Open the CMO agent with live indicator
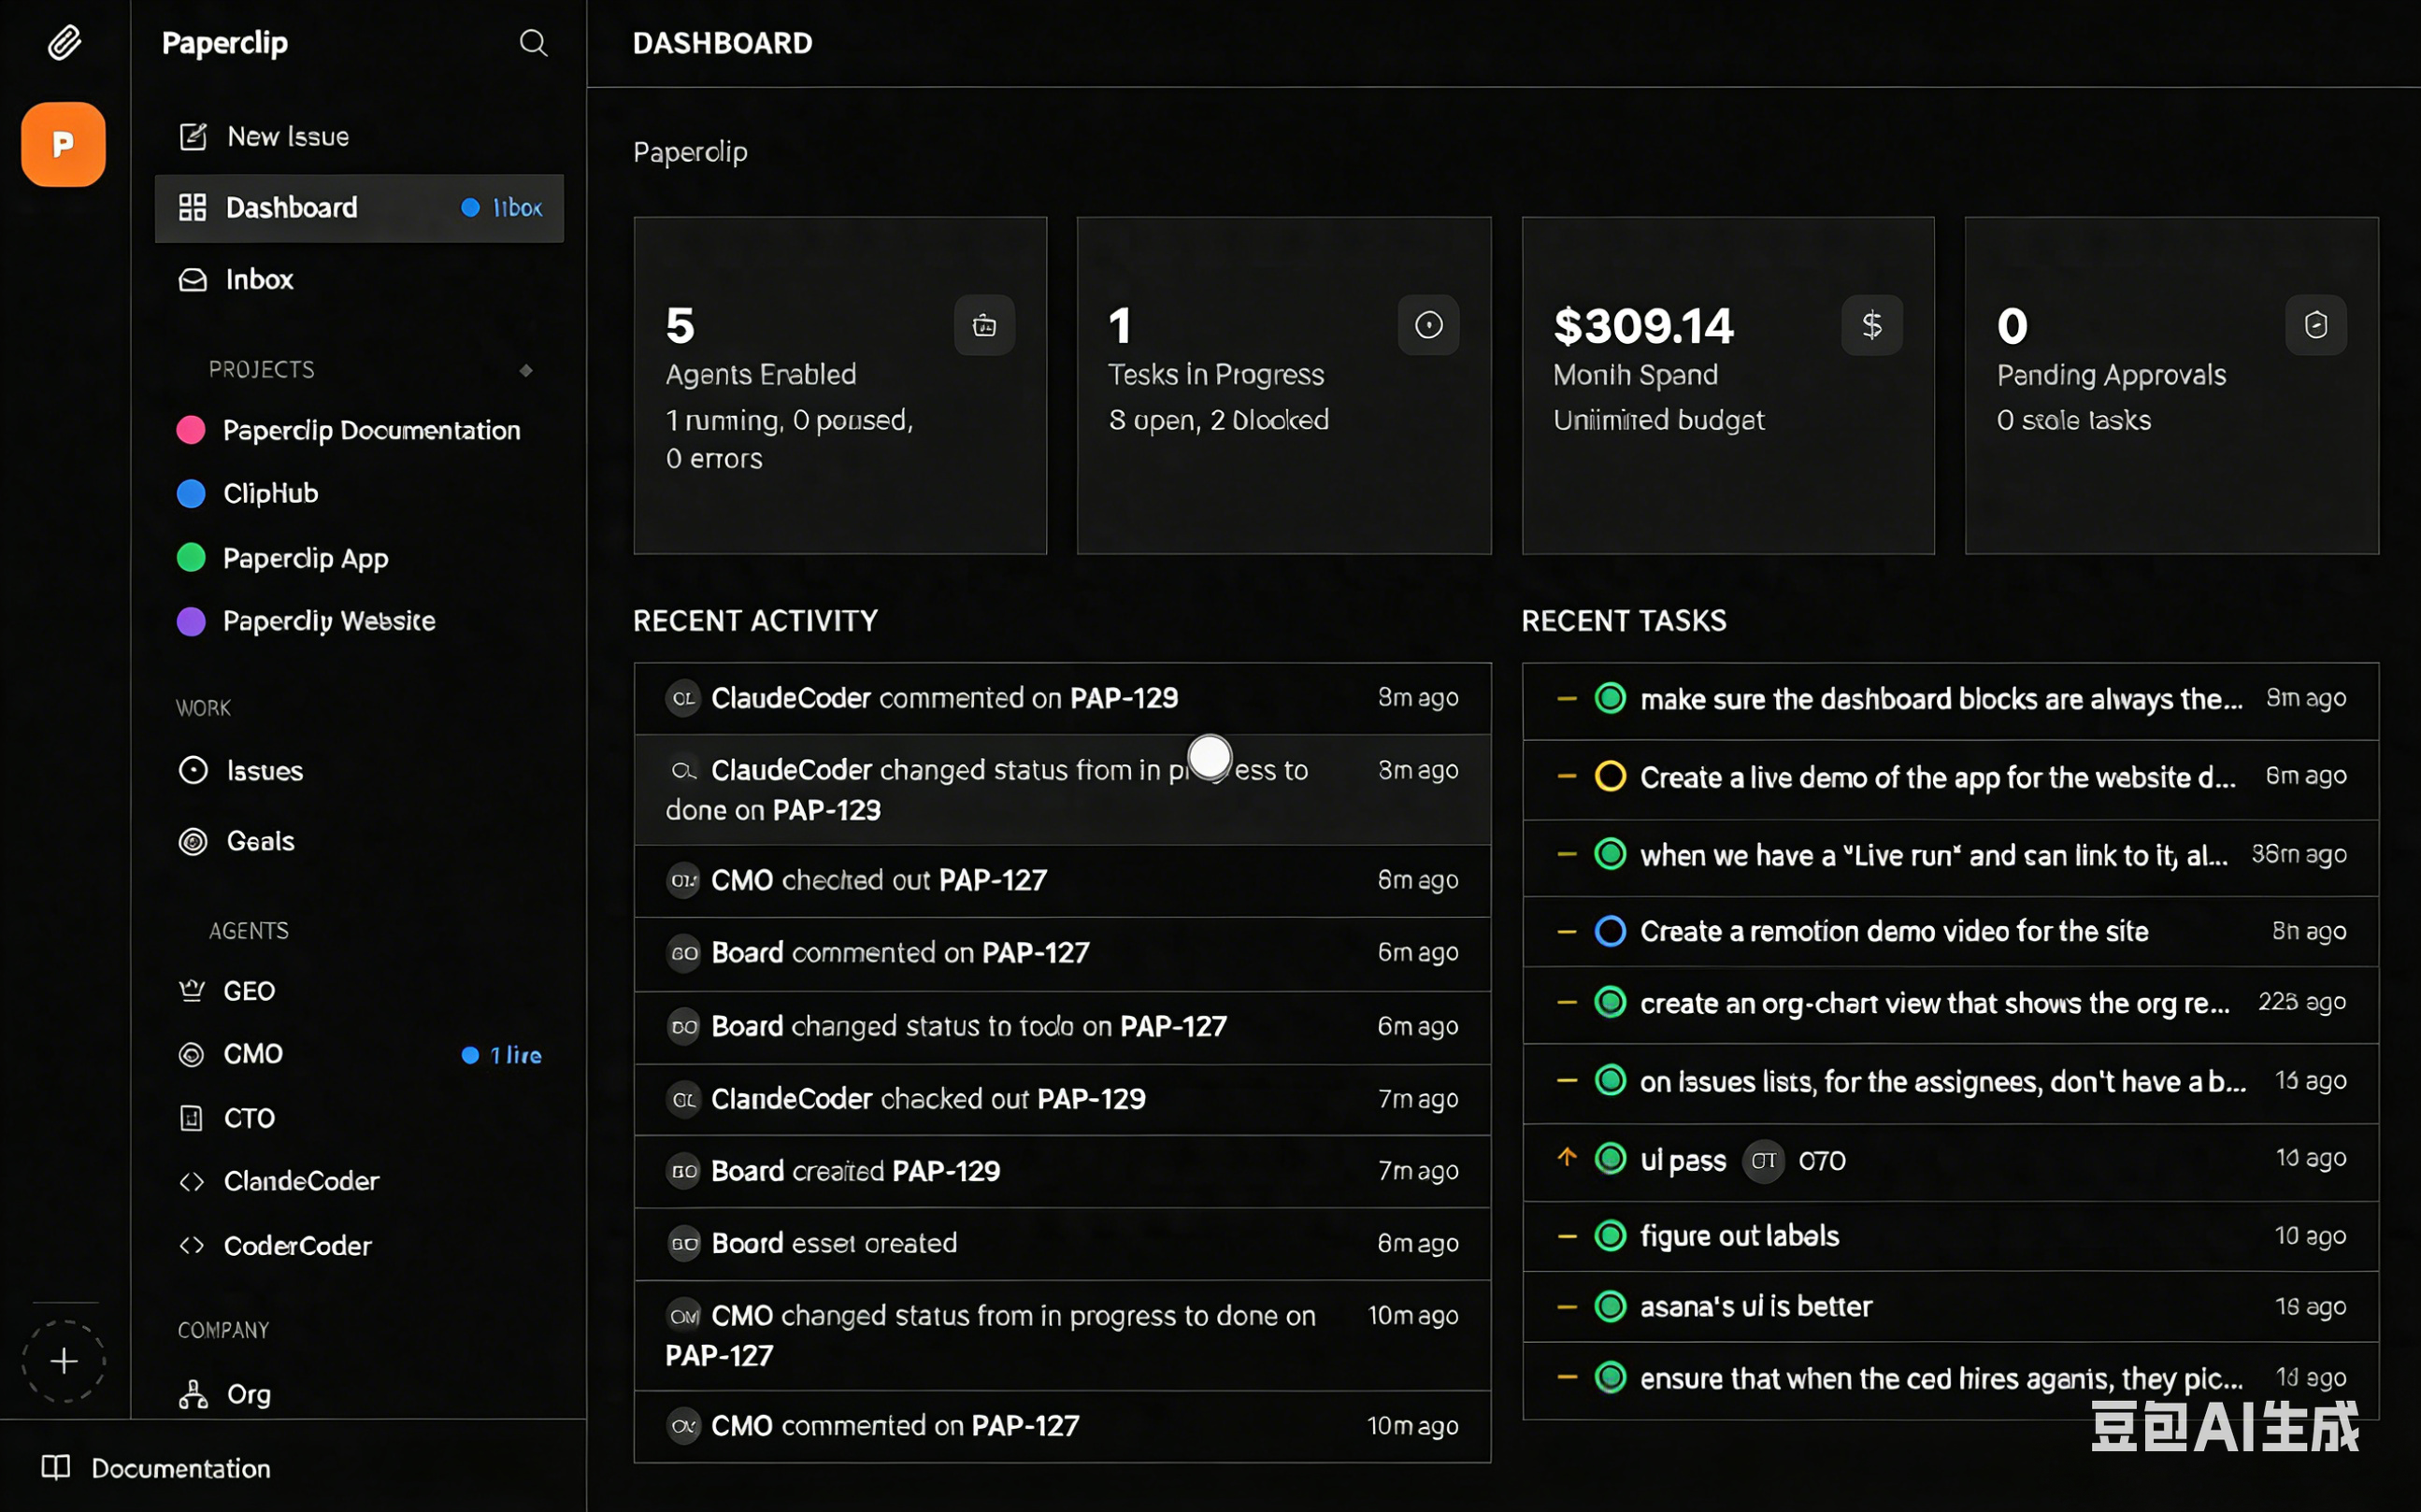This screenshot has height=1512, width=2421. point(253,1054)
